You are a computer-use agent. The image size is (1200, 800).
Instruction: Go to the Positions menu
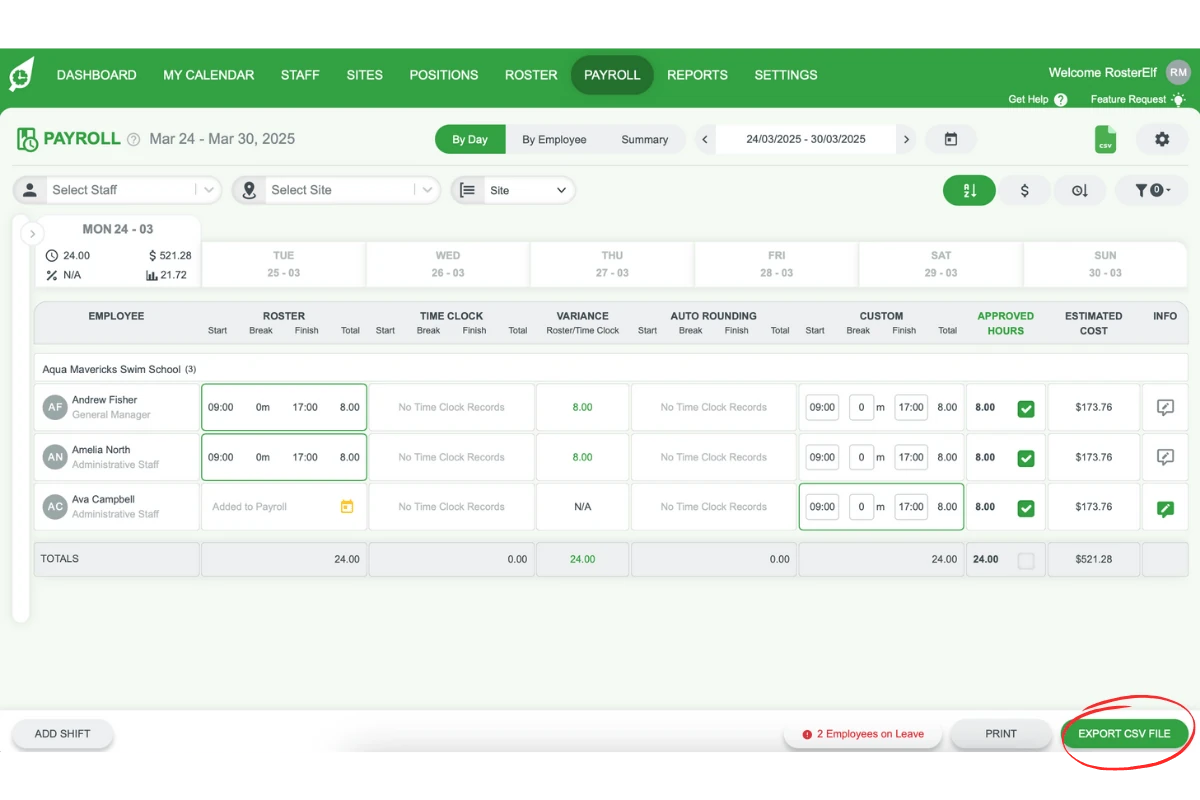tap(444, 75)
